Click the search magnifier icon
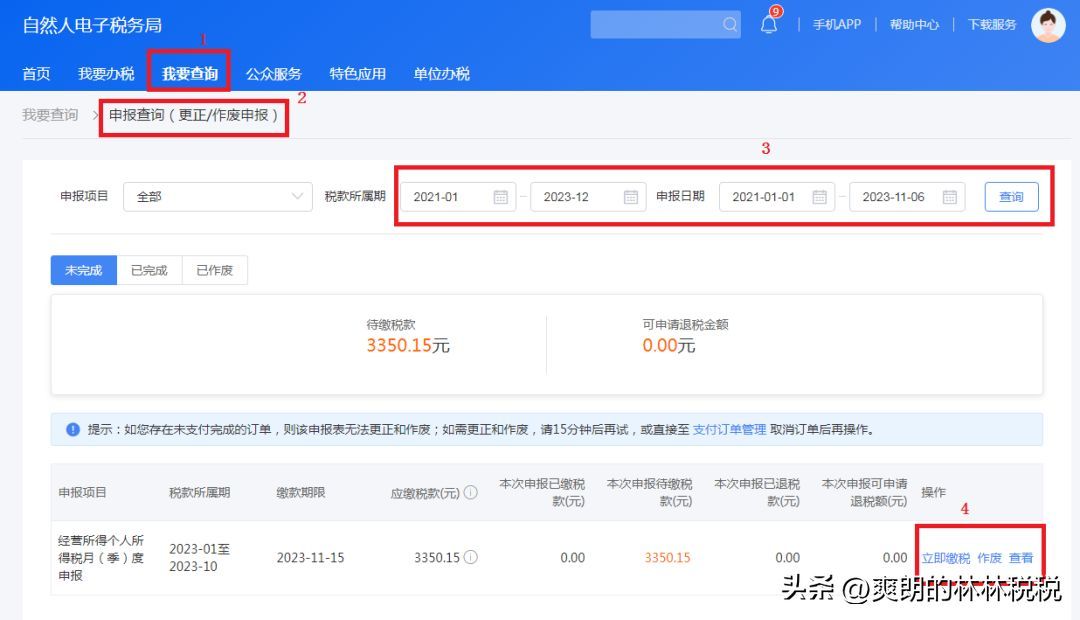This screenshot has height=620, width=1080. coord(729,24)
